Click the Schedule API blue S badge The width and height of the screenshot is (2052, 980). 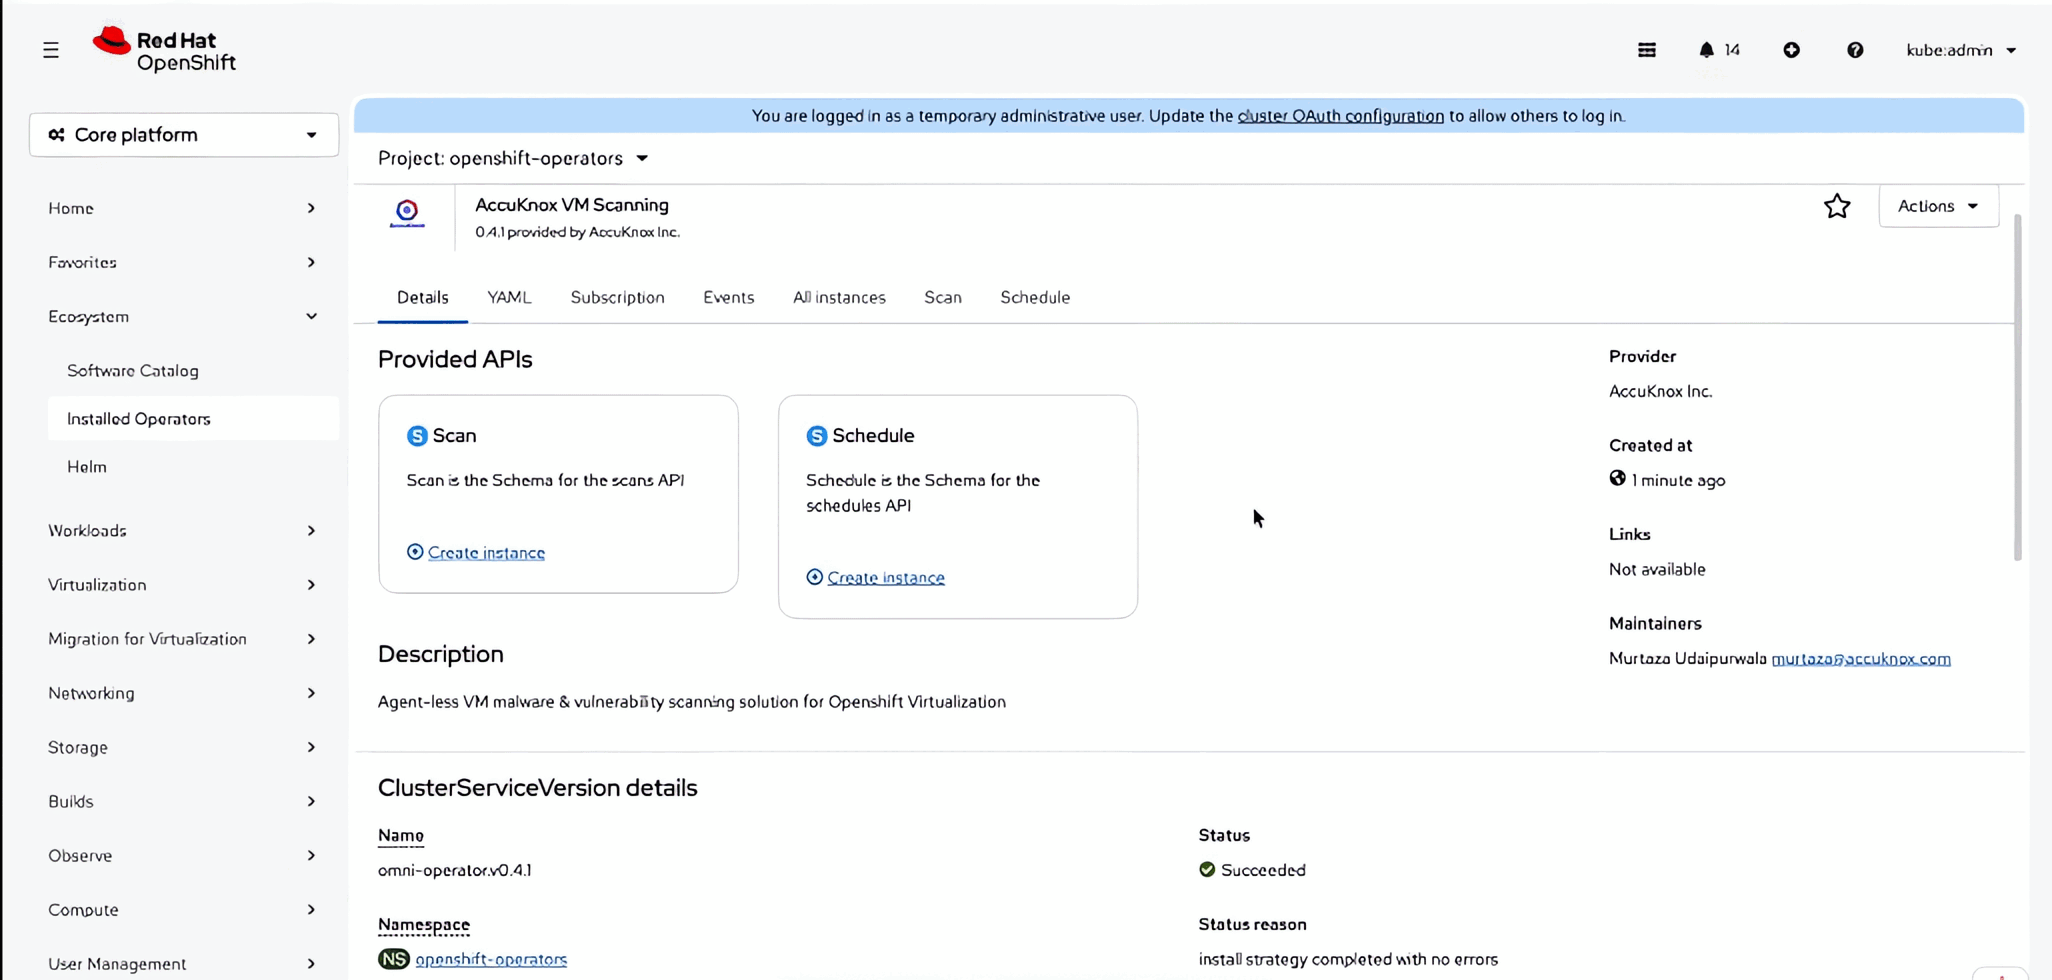(817, 436)
